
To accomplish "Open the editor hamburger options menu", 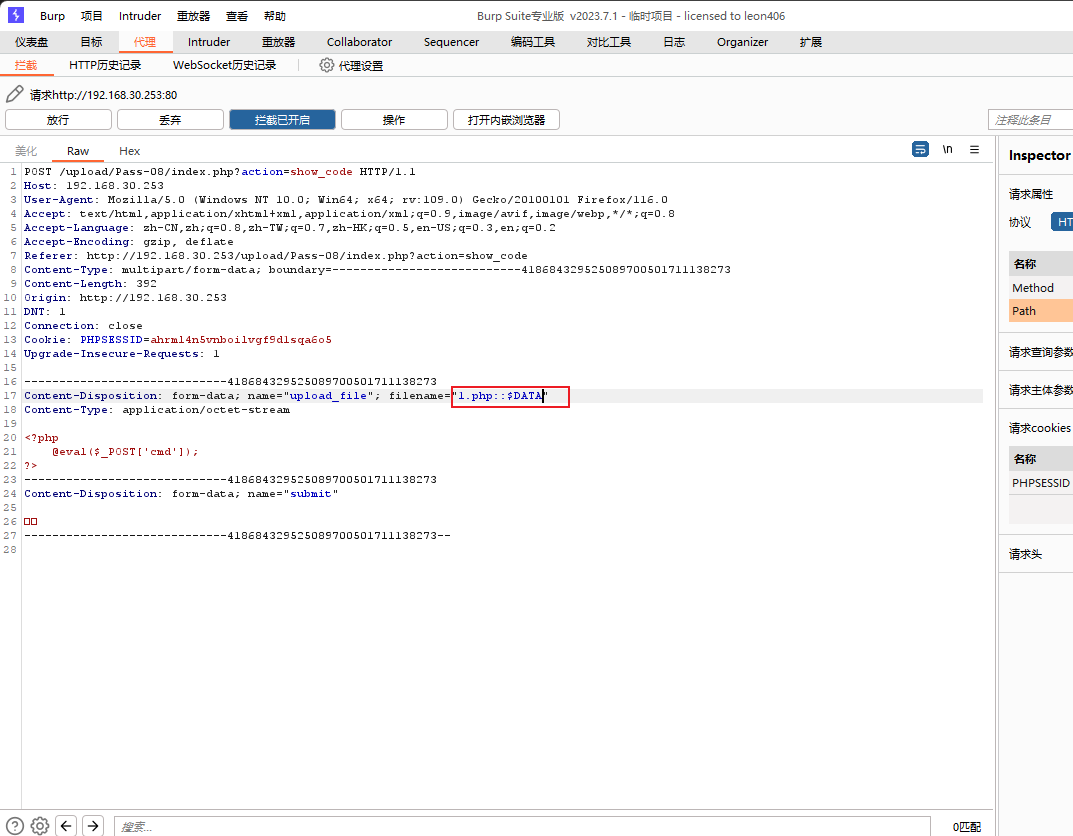I will click(x=974, y=149).
